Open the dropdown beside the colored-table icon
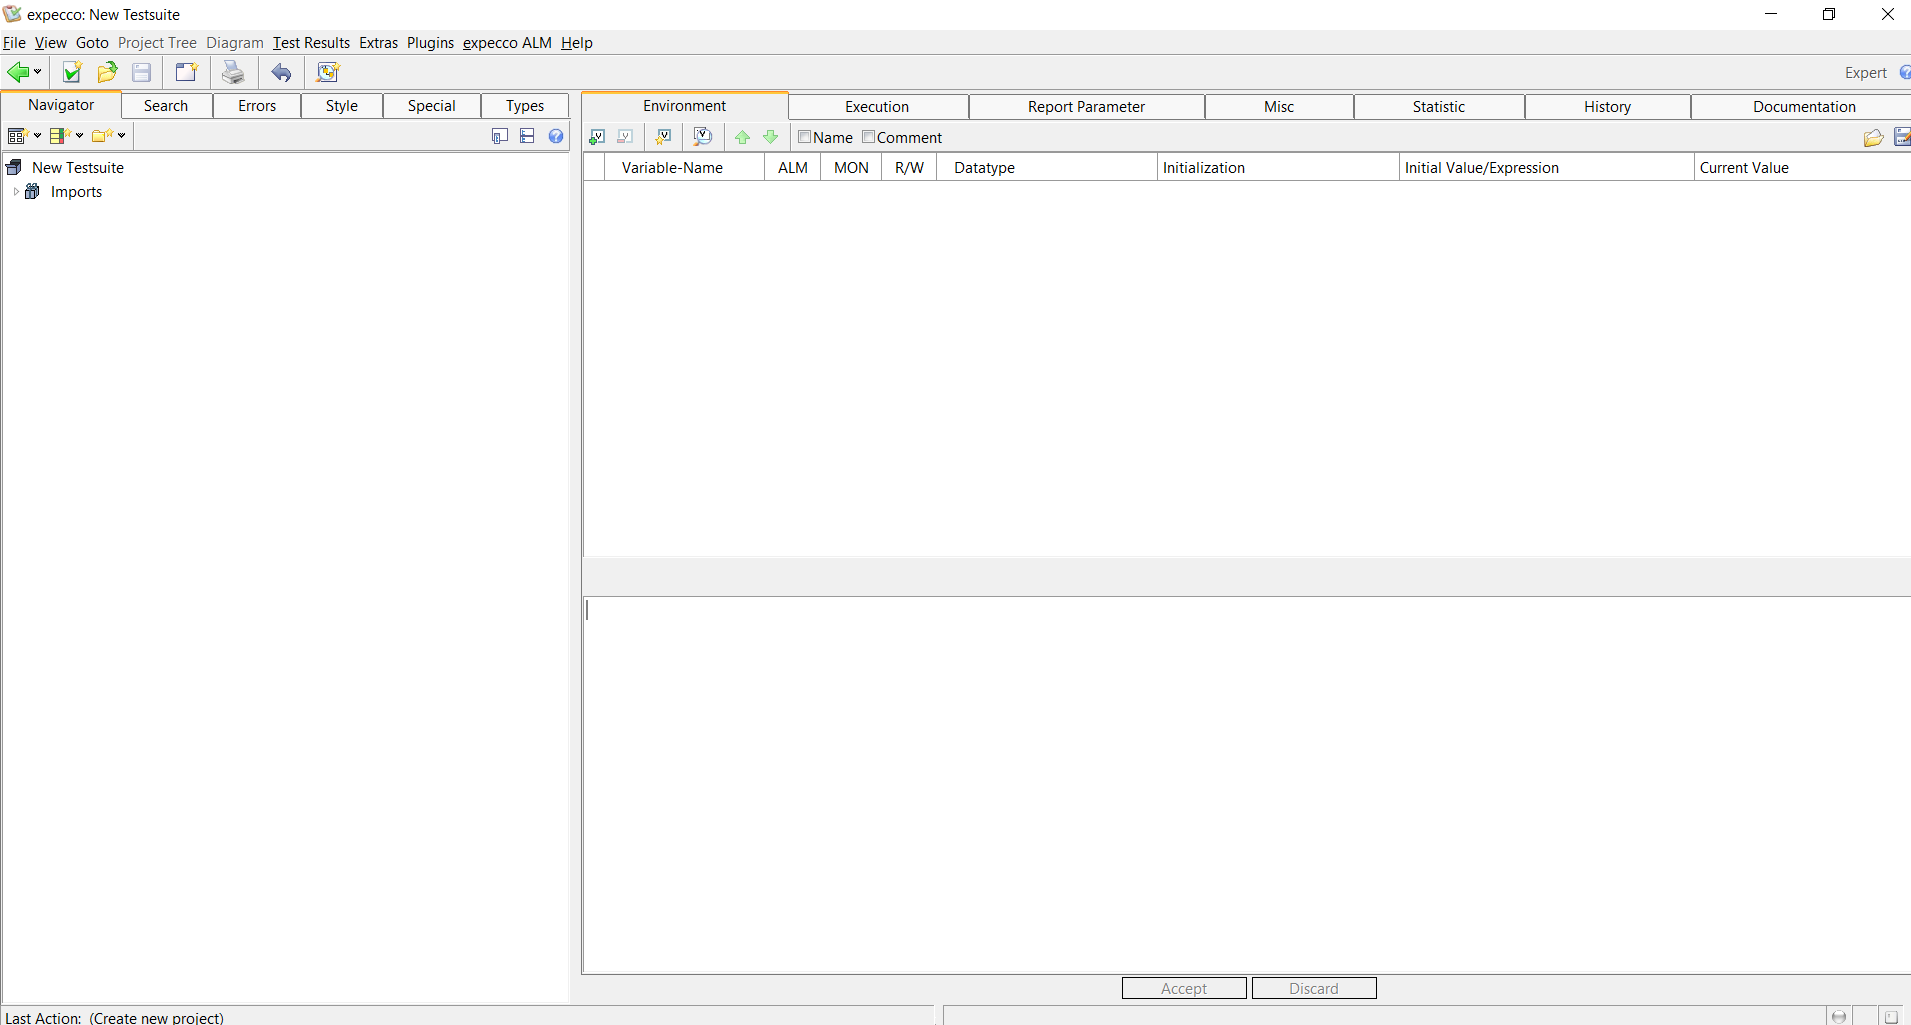Viewport: 1911px width, 1025px height. tap(79, 136)
